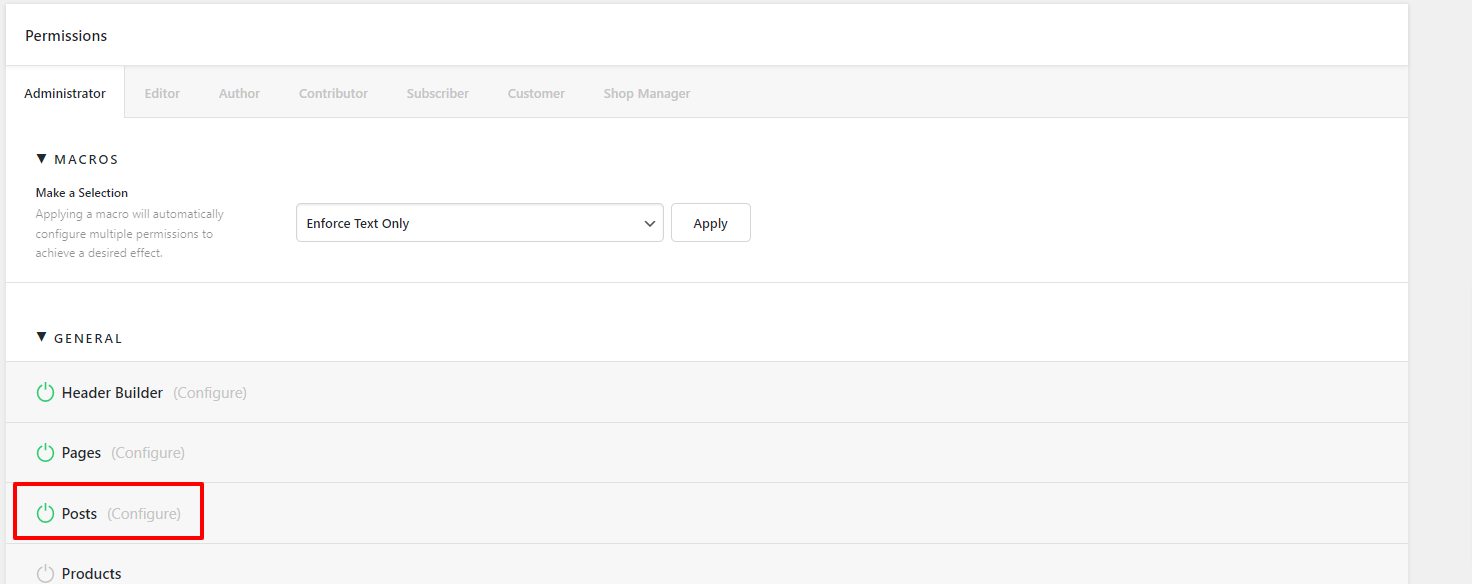
Task: Click the Products row label
Action: click(92, 574)
